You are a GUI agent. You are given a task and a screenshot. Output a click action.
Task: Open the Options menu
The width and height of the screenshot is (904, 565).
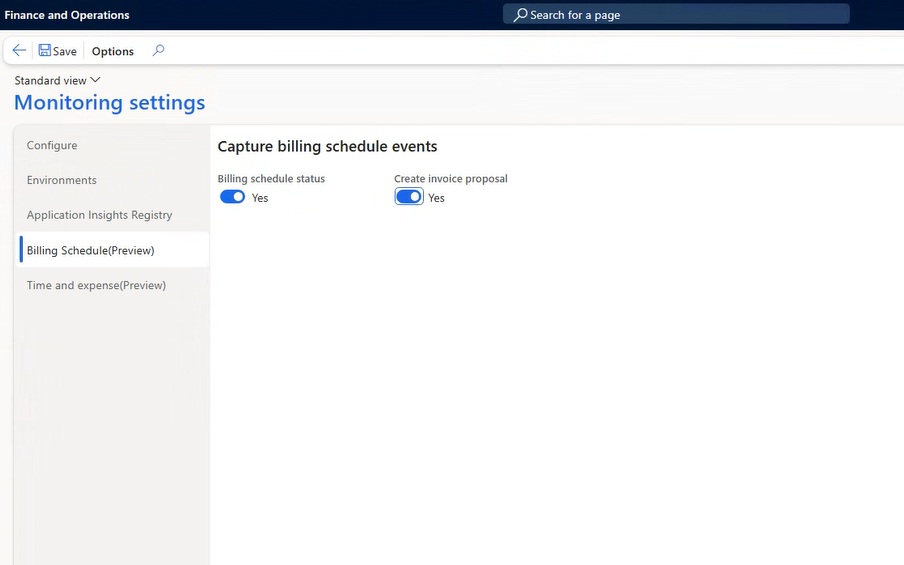113,51
